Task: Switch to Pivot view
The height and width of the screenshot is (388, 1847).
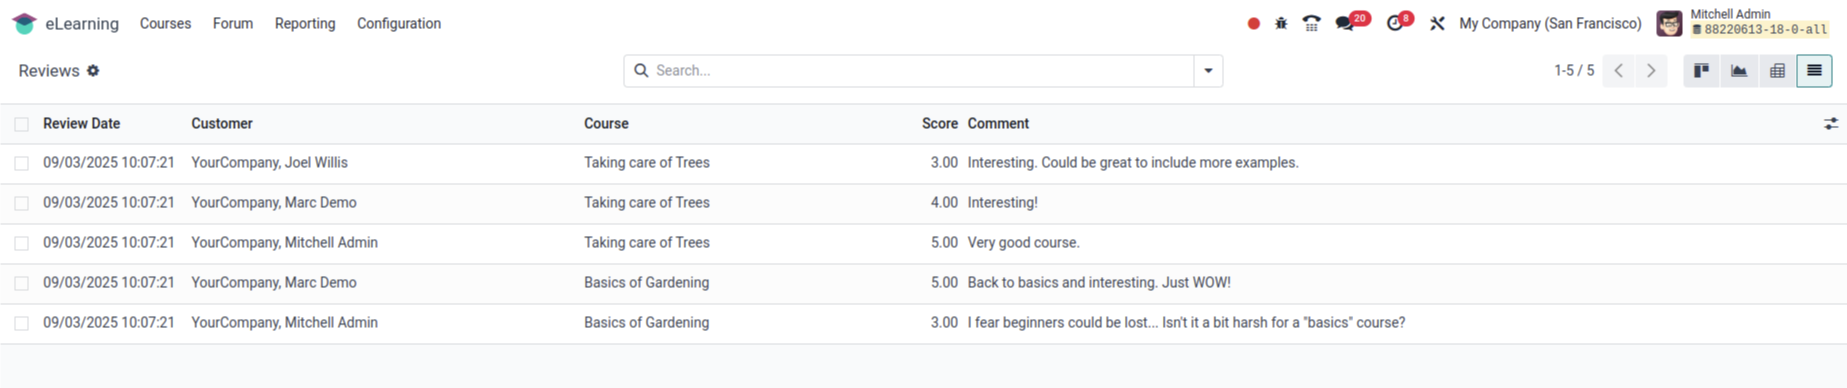Action: (1777, 71)
